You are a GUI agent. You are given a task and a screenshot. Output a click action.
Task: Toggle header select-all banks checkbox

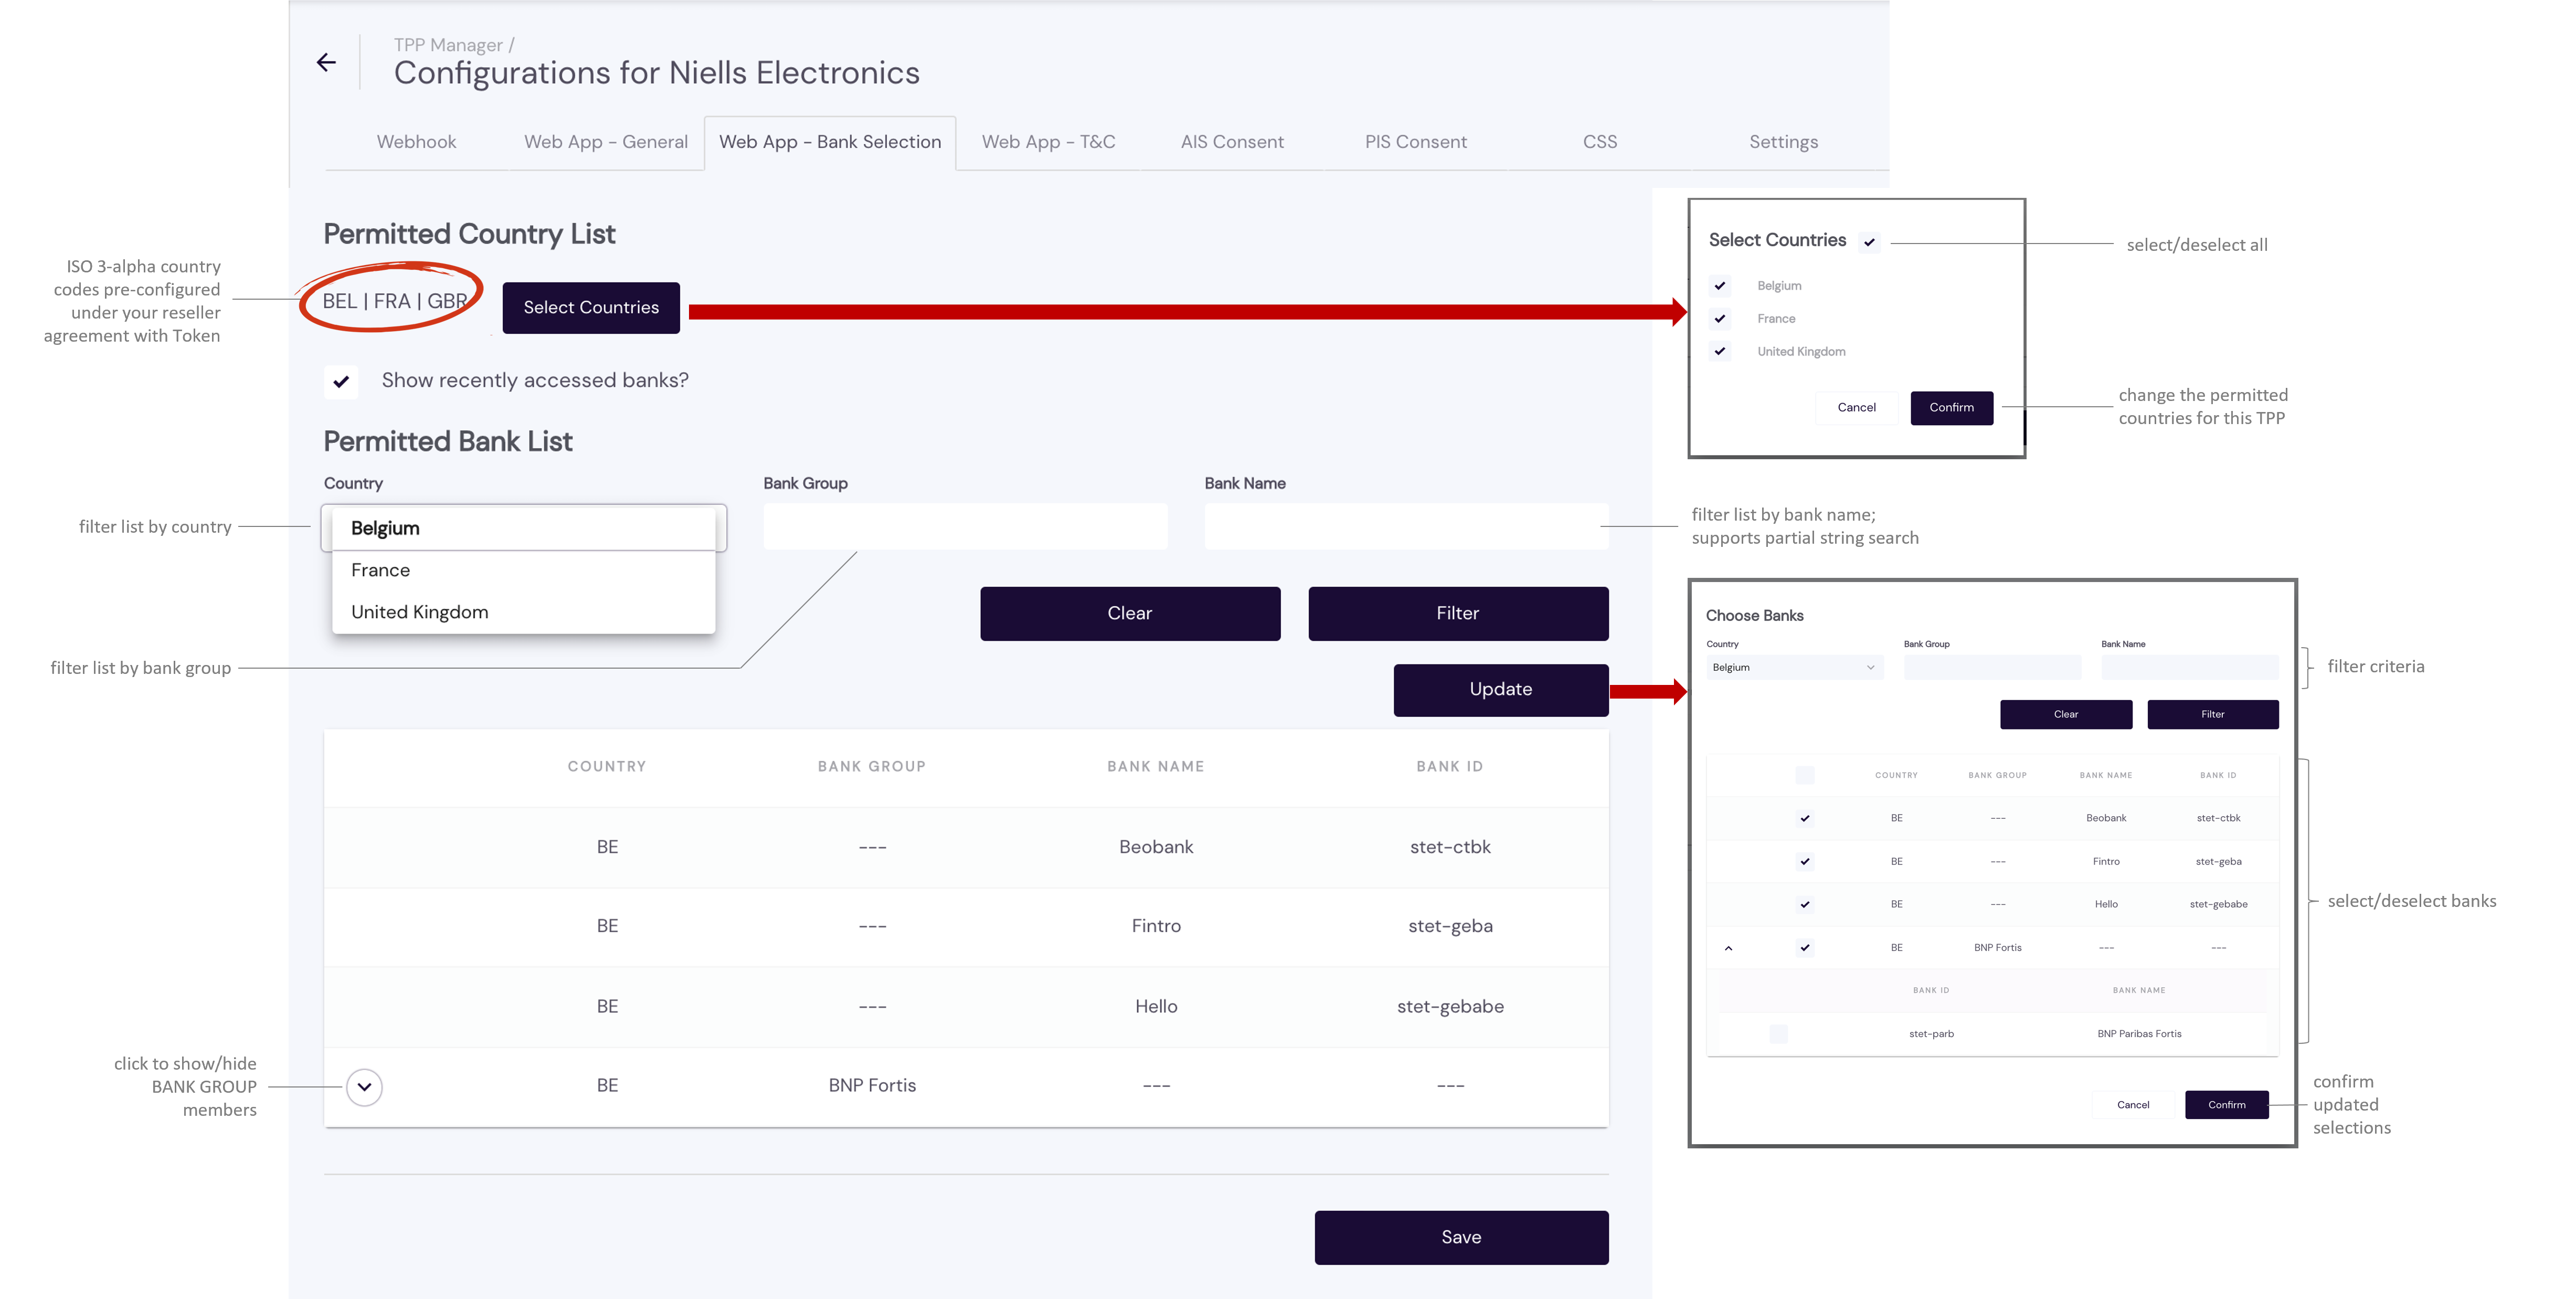coord(1805,775)
